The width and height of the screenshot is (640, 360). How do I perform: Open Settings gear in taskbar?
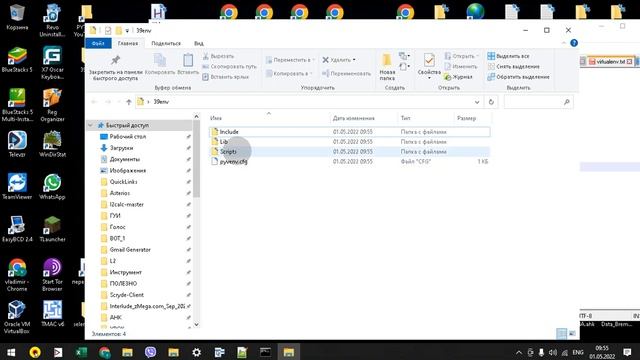(x=196, y=352)
